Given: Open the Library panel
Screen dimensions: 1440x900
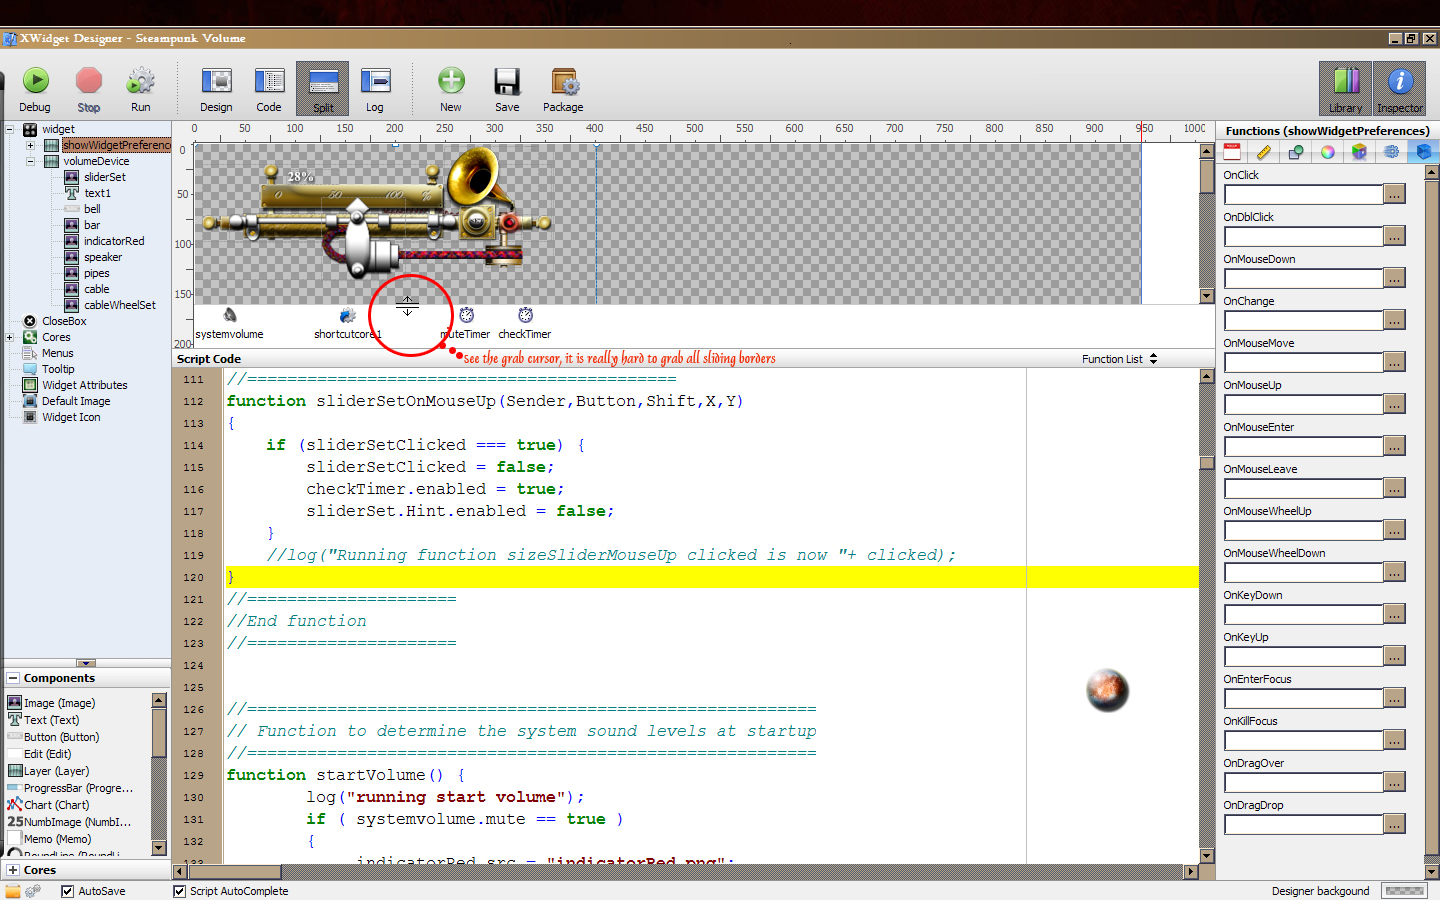Looking at the screenshot, I should pos(1345,89).
